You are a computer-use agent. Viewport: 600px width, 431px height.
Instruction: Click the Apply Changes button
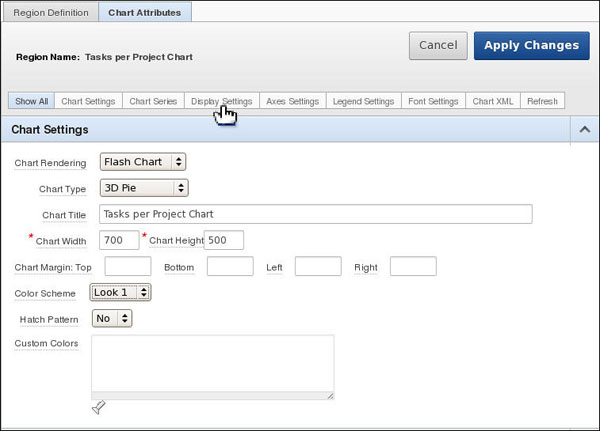pos(531,45)
